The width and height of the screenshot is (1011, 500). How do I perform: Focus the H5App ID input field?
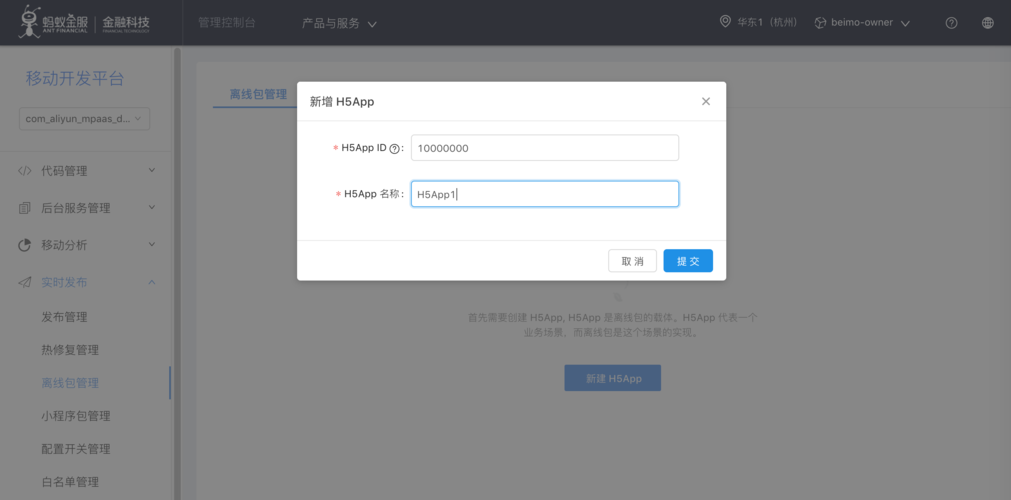click(x=545, y=148)
